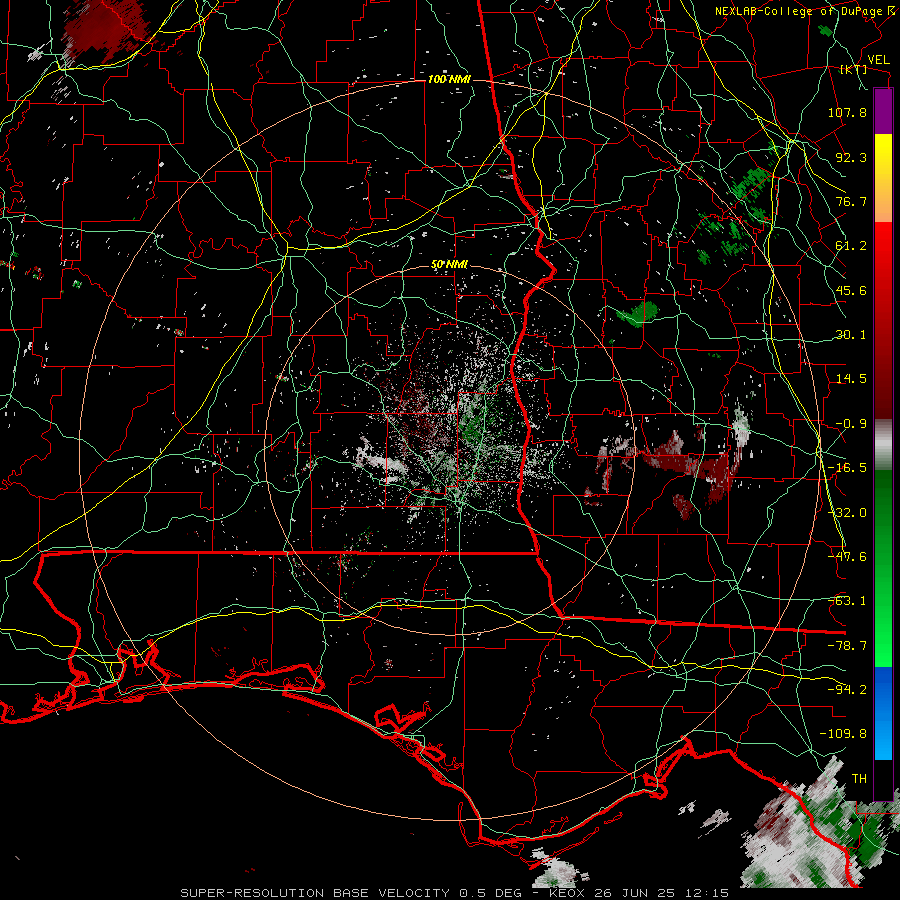The width and height of the screenshot is (900, 900).
Task: Select the 107.8 scale value
Action: (847, 112)
